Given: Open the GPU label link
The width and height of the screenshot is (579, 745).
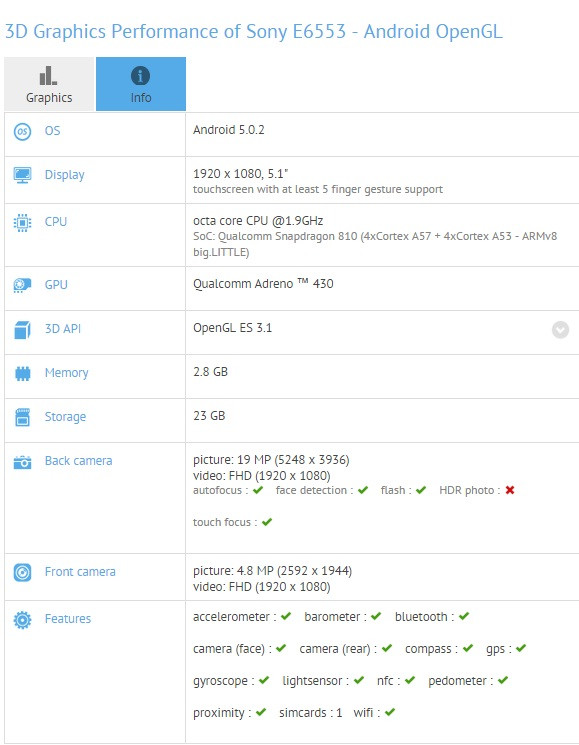Looking at the screenshot, I should [56, 285].
